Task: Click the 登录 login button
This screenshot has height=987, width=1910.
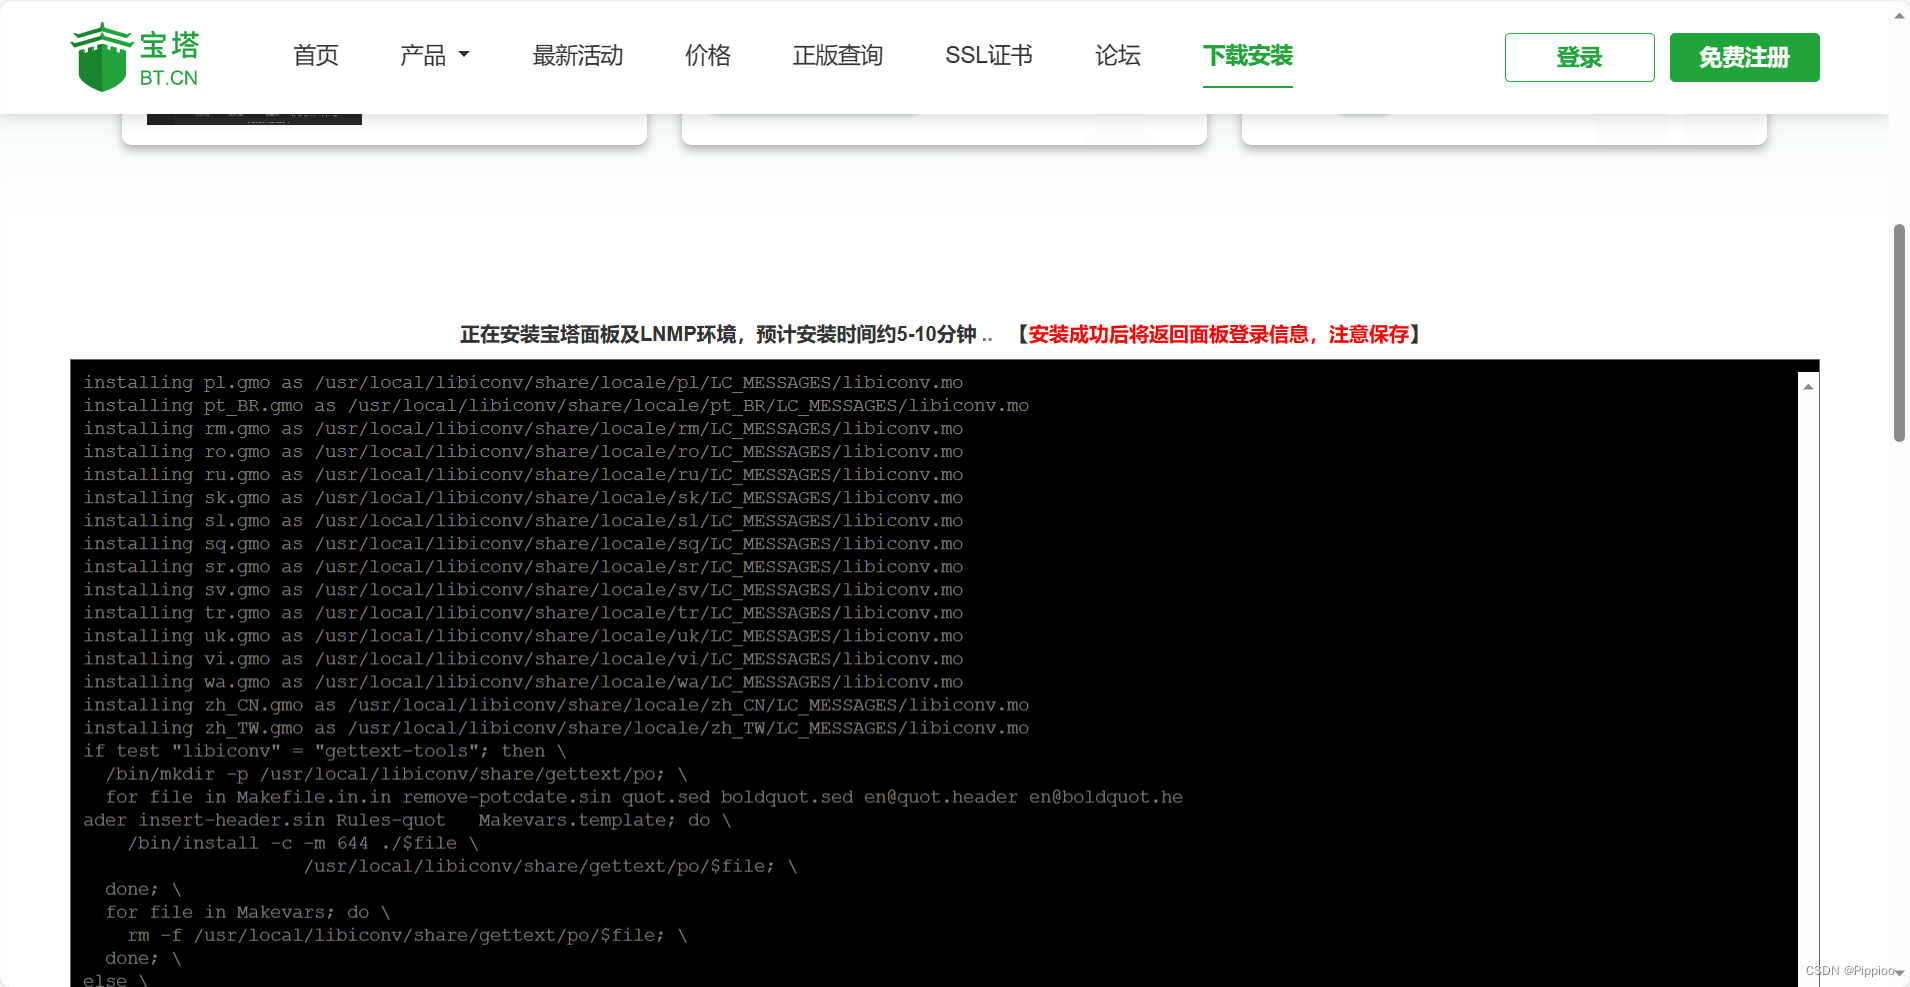Action: coord(1580,58)
